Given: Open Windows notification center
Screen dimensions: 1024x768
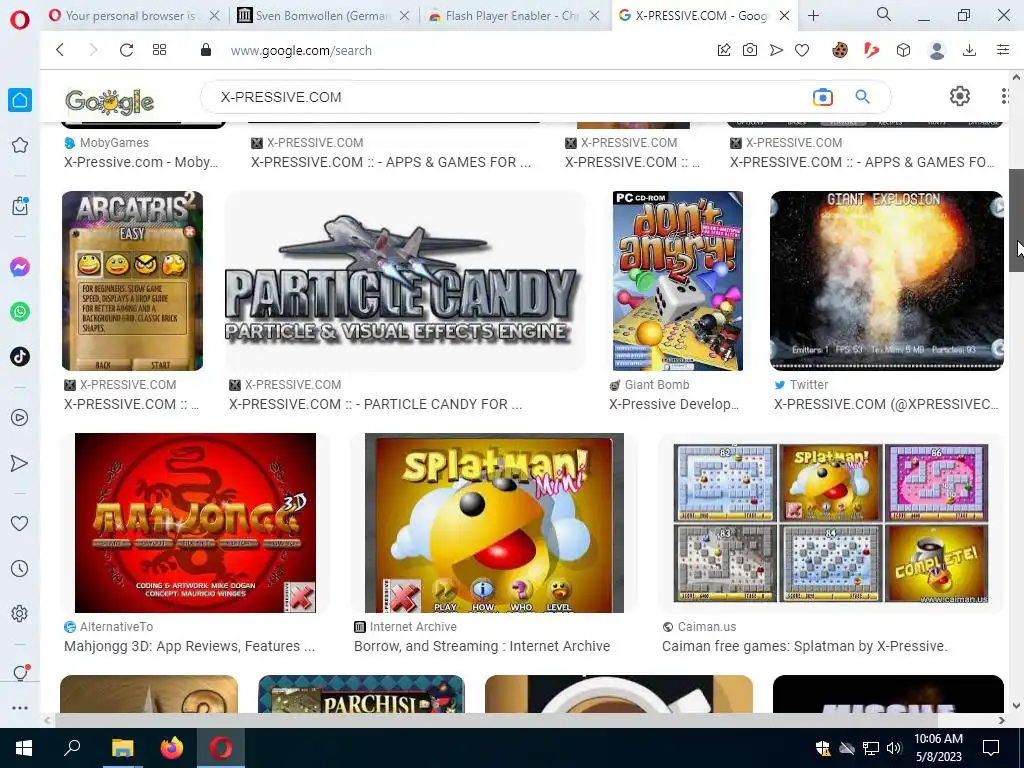Looking at the screenshot, I should click(x=991, y=748).
